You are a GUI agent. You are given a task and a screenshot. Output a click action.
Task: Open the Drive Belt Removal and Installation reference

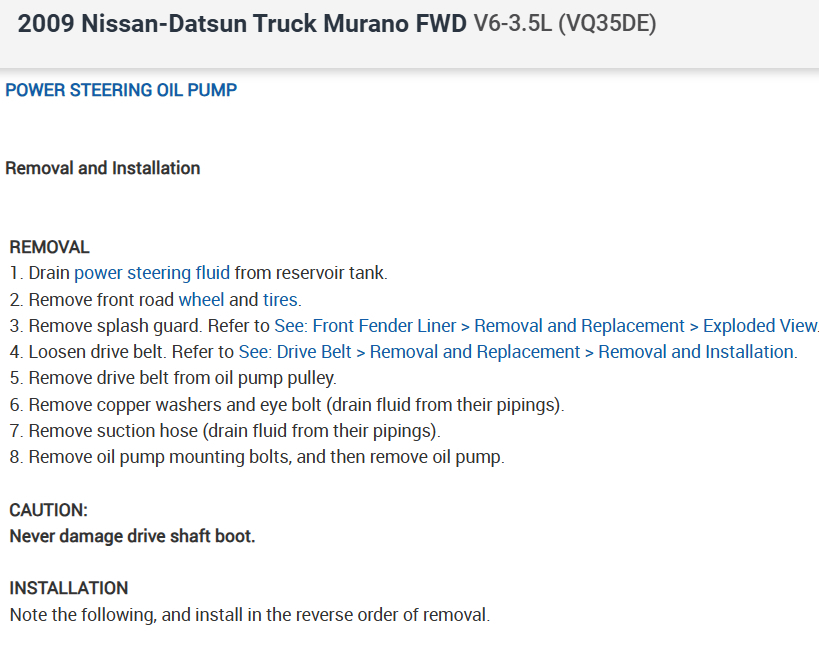coord(516,352)
